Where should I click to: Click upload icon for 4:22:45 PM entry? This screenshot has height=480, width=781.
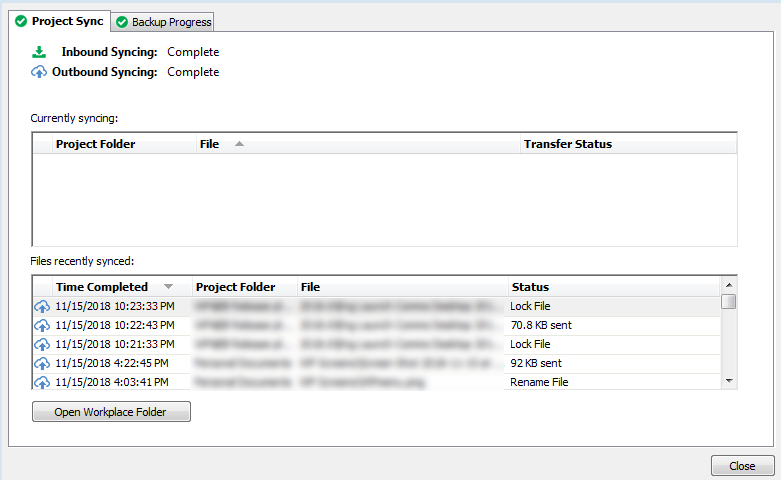pos(41,363)
